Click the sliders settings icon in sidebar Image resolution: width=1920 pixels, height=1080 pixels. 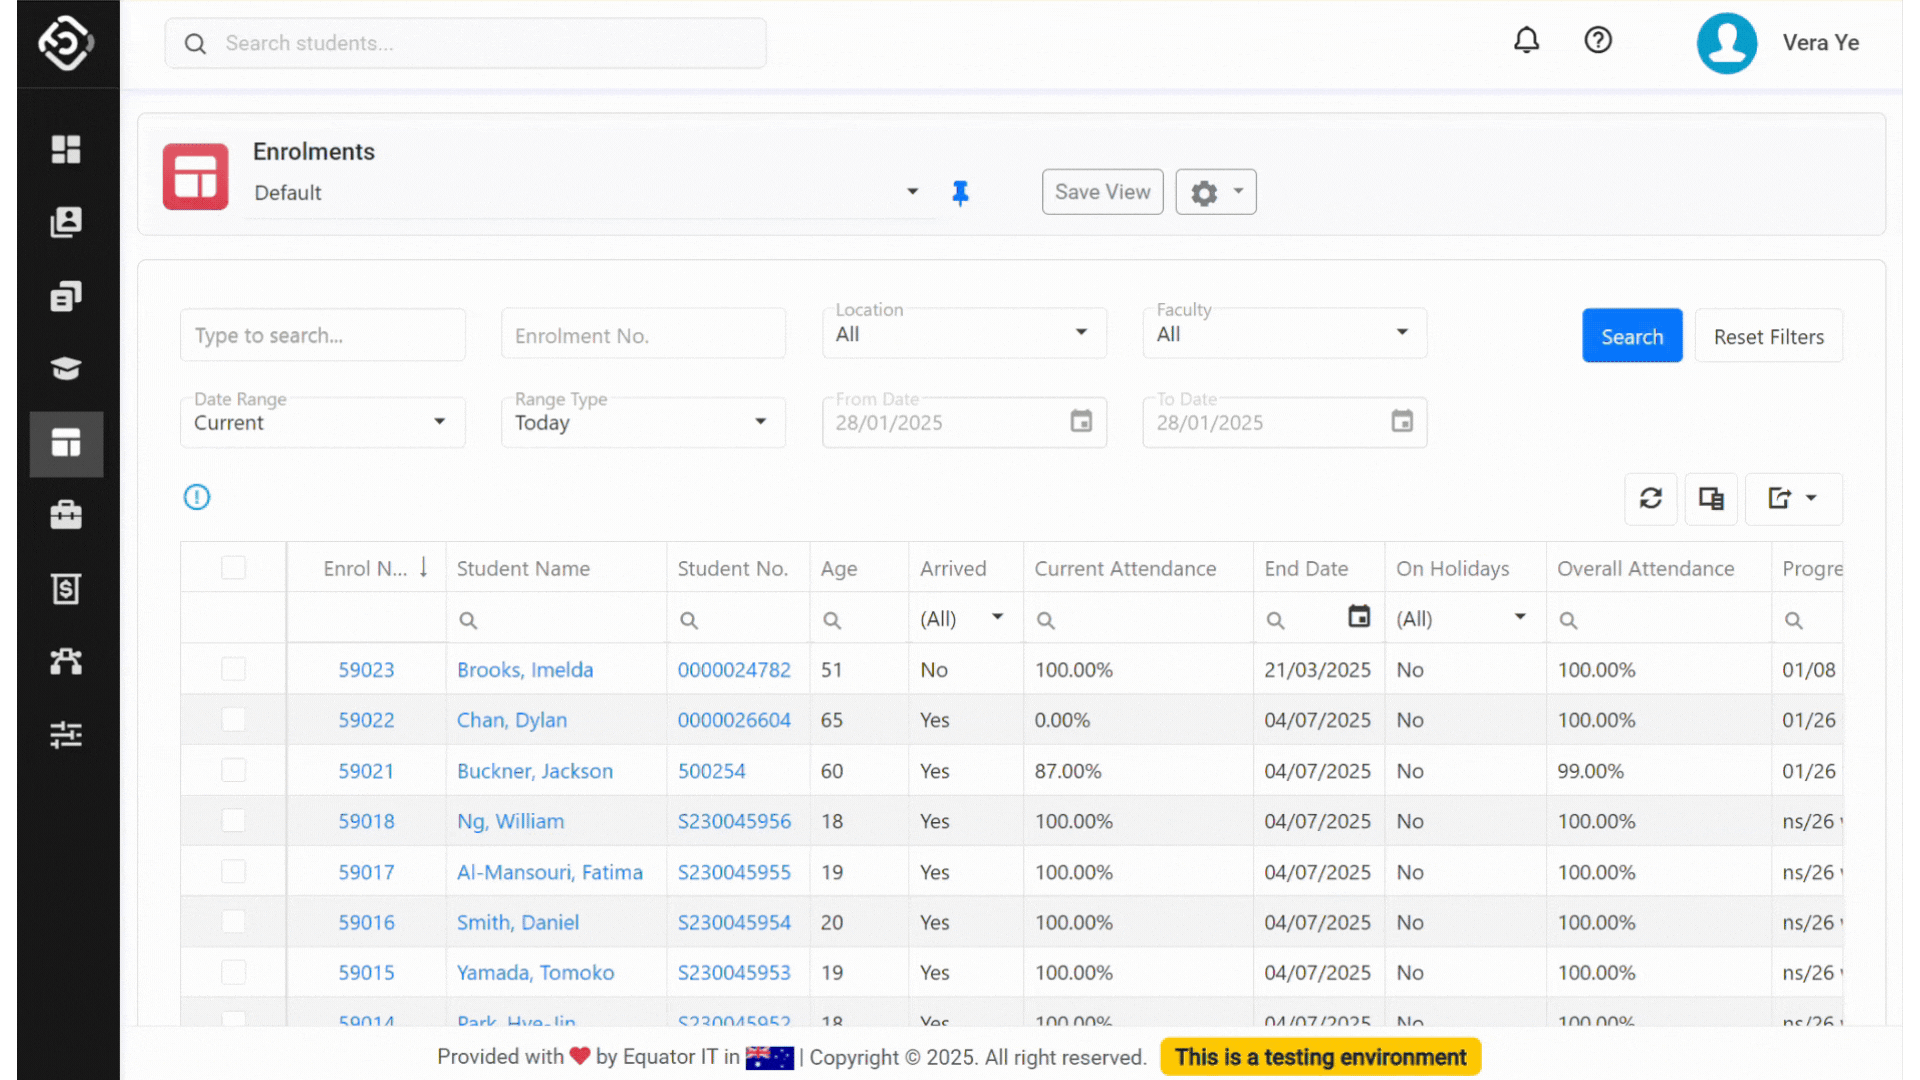(66, 735)
